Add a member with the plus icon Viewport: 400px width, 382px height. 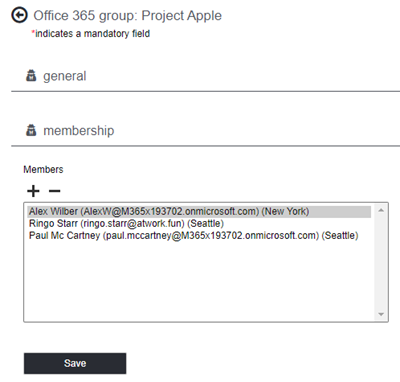(33, 191)
